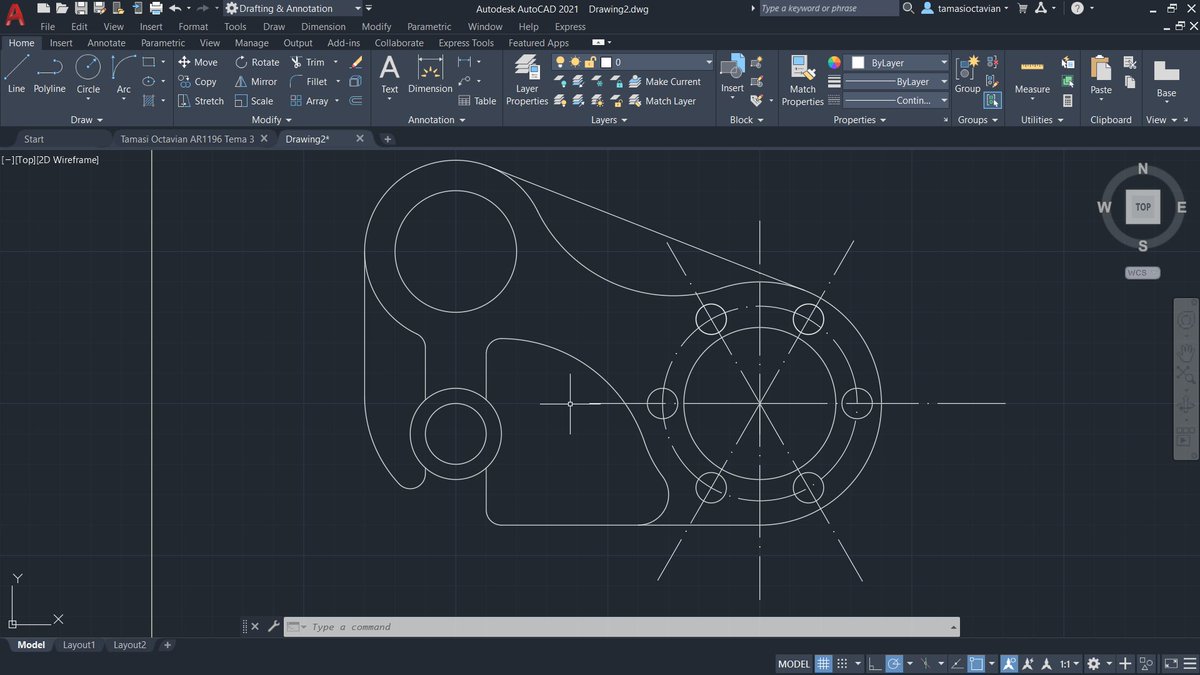
Task: Toggle drawing grid display in status bar
Action: tap(823, 664)
